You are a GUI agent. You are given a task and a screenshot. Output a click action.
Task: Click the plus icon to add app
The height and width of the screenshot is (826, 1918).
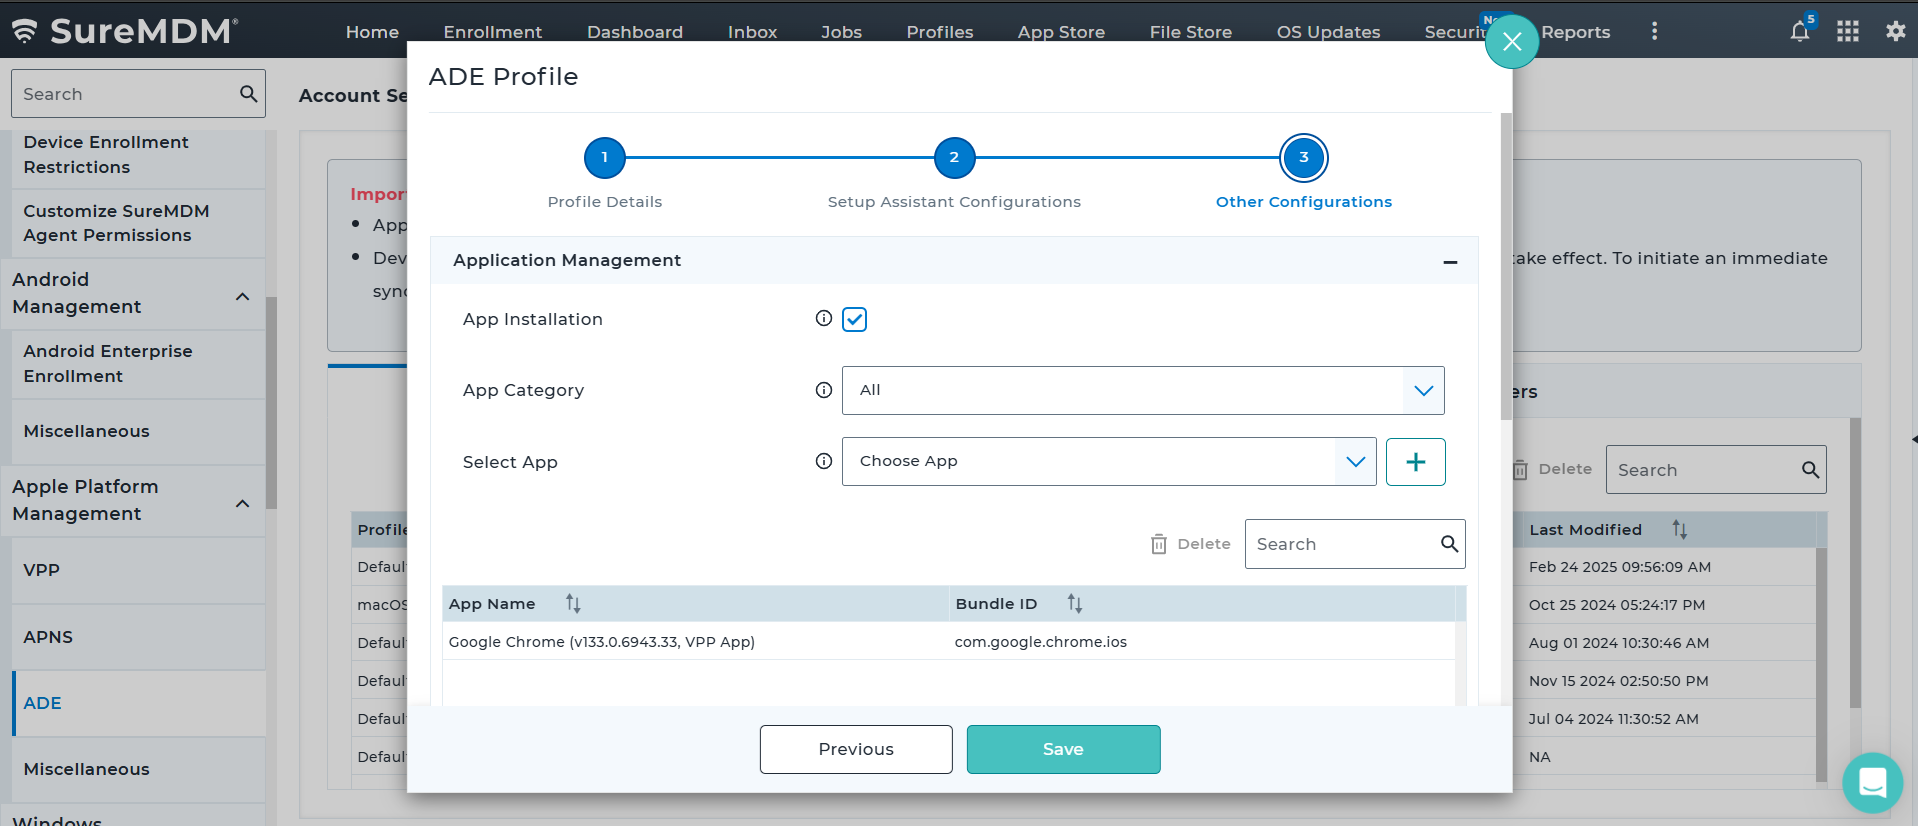pos(1415,462)
